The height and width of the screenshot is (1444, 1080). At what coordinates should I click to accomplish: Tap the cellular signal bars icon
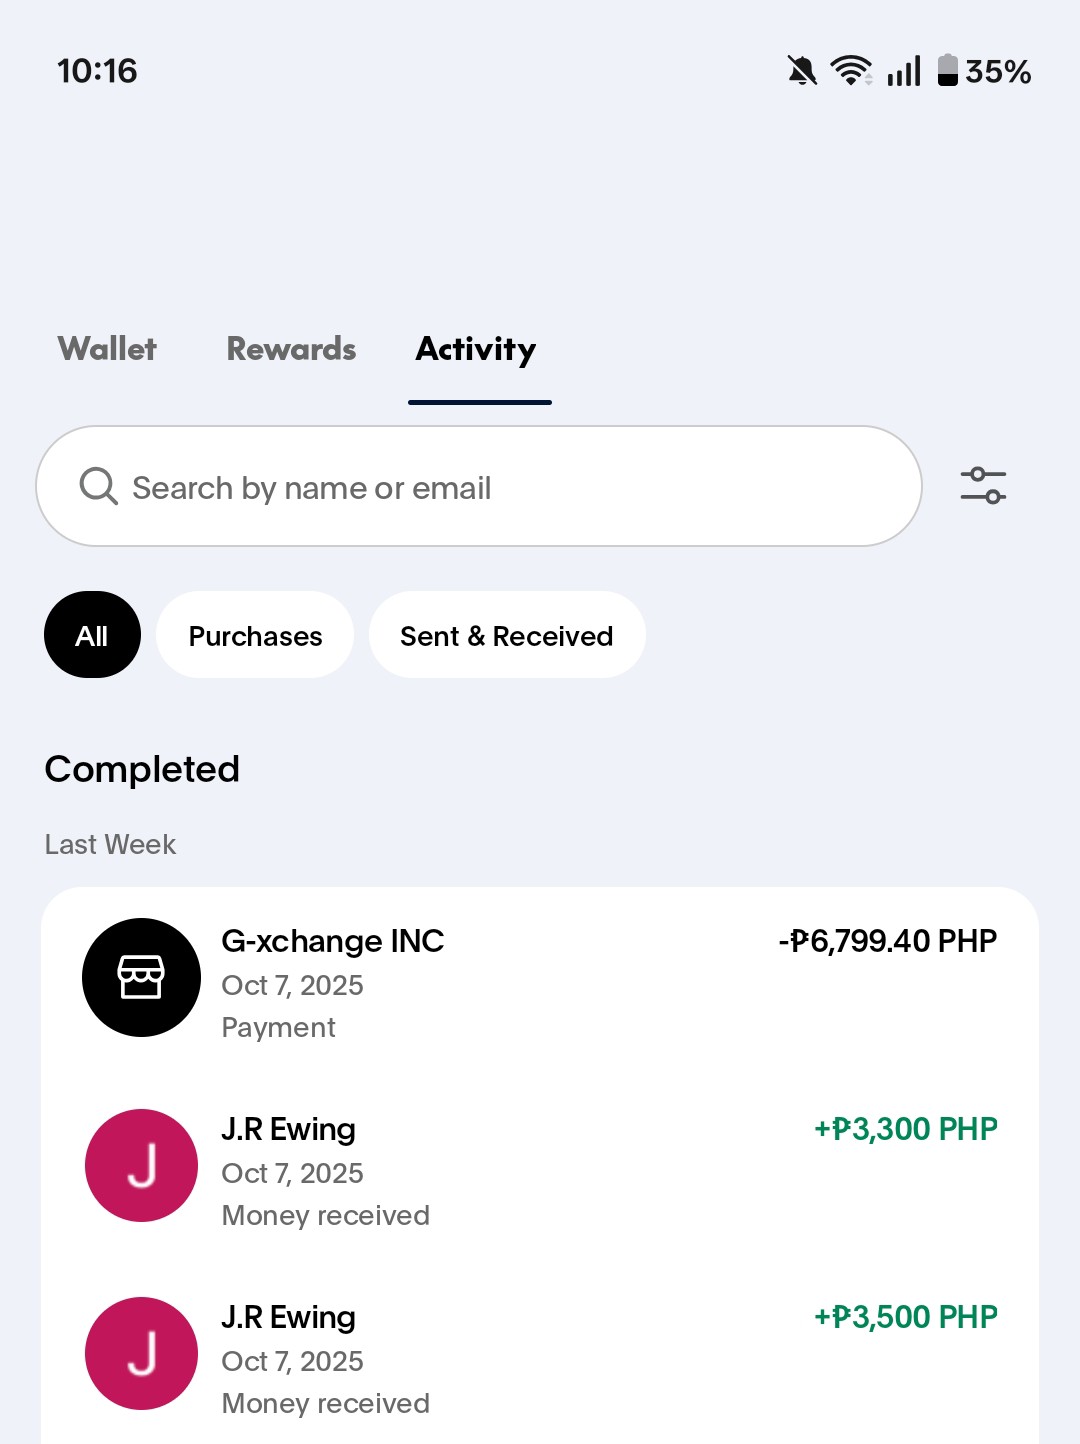pos(904,71)
